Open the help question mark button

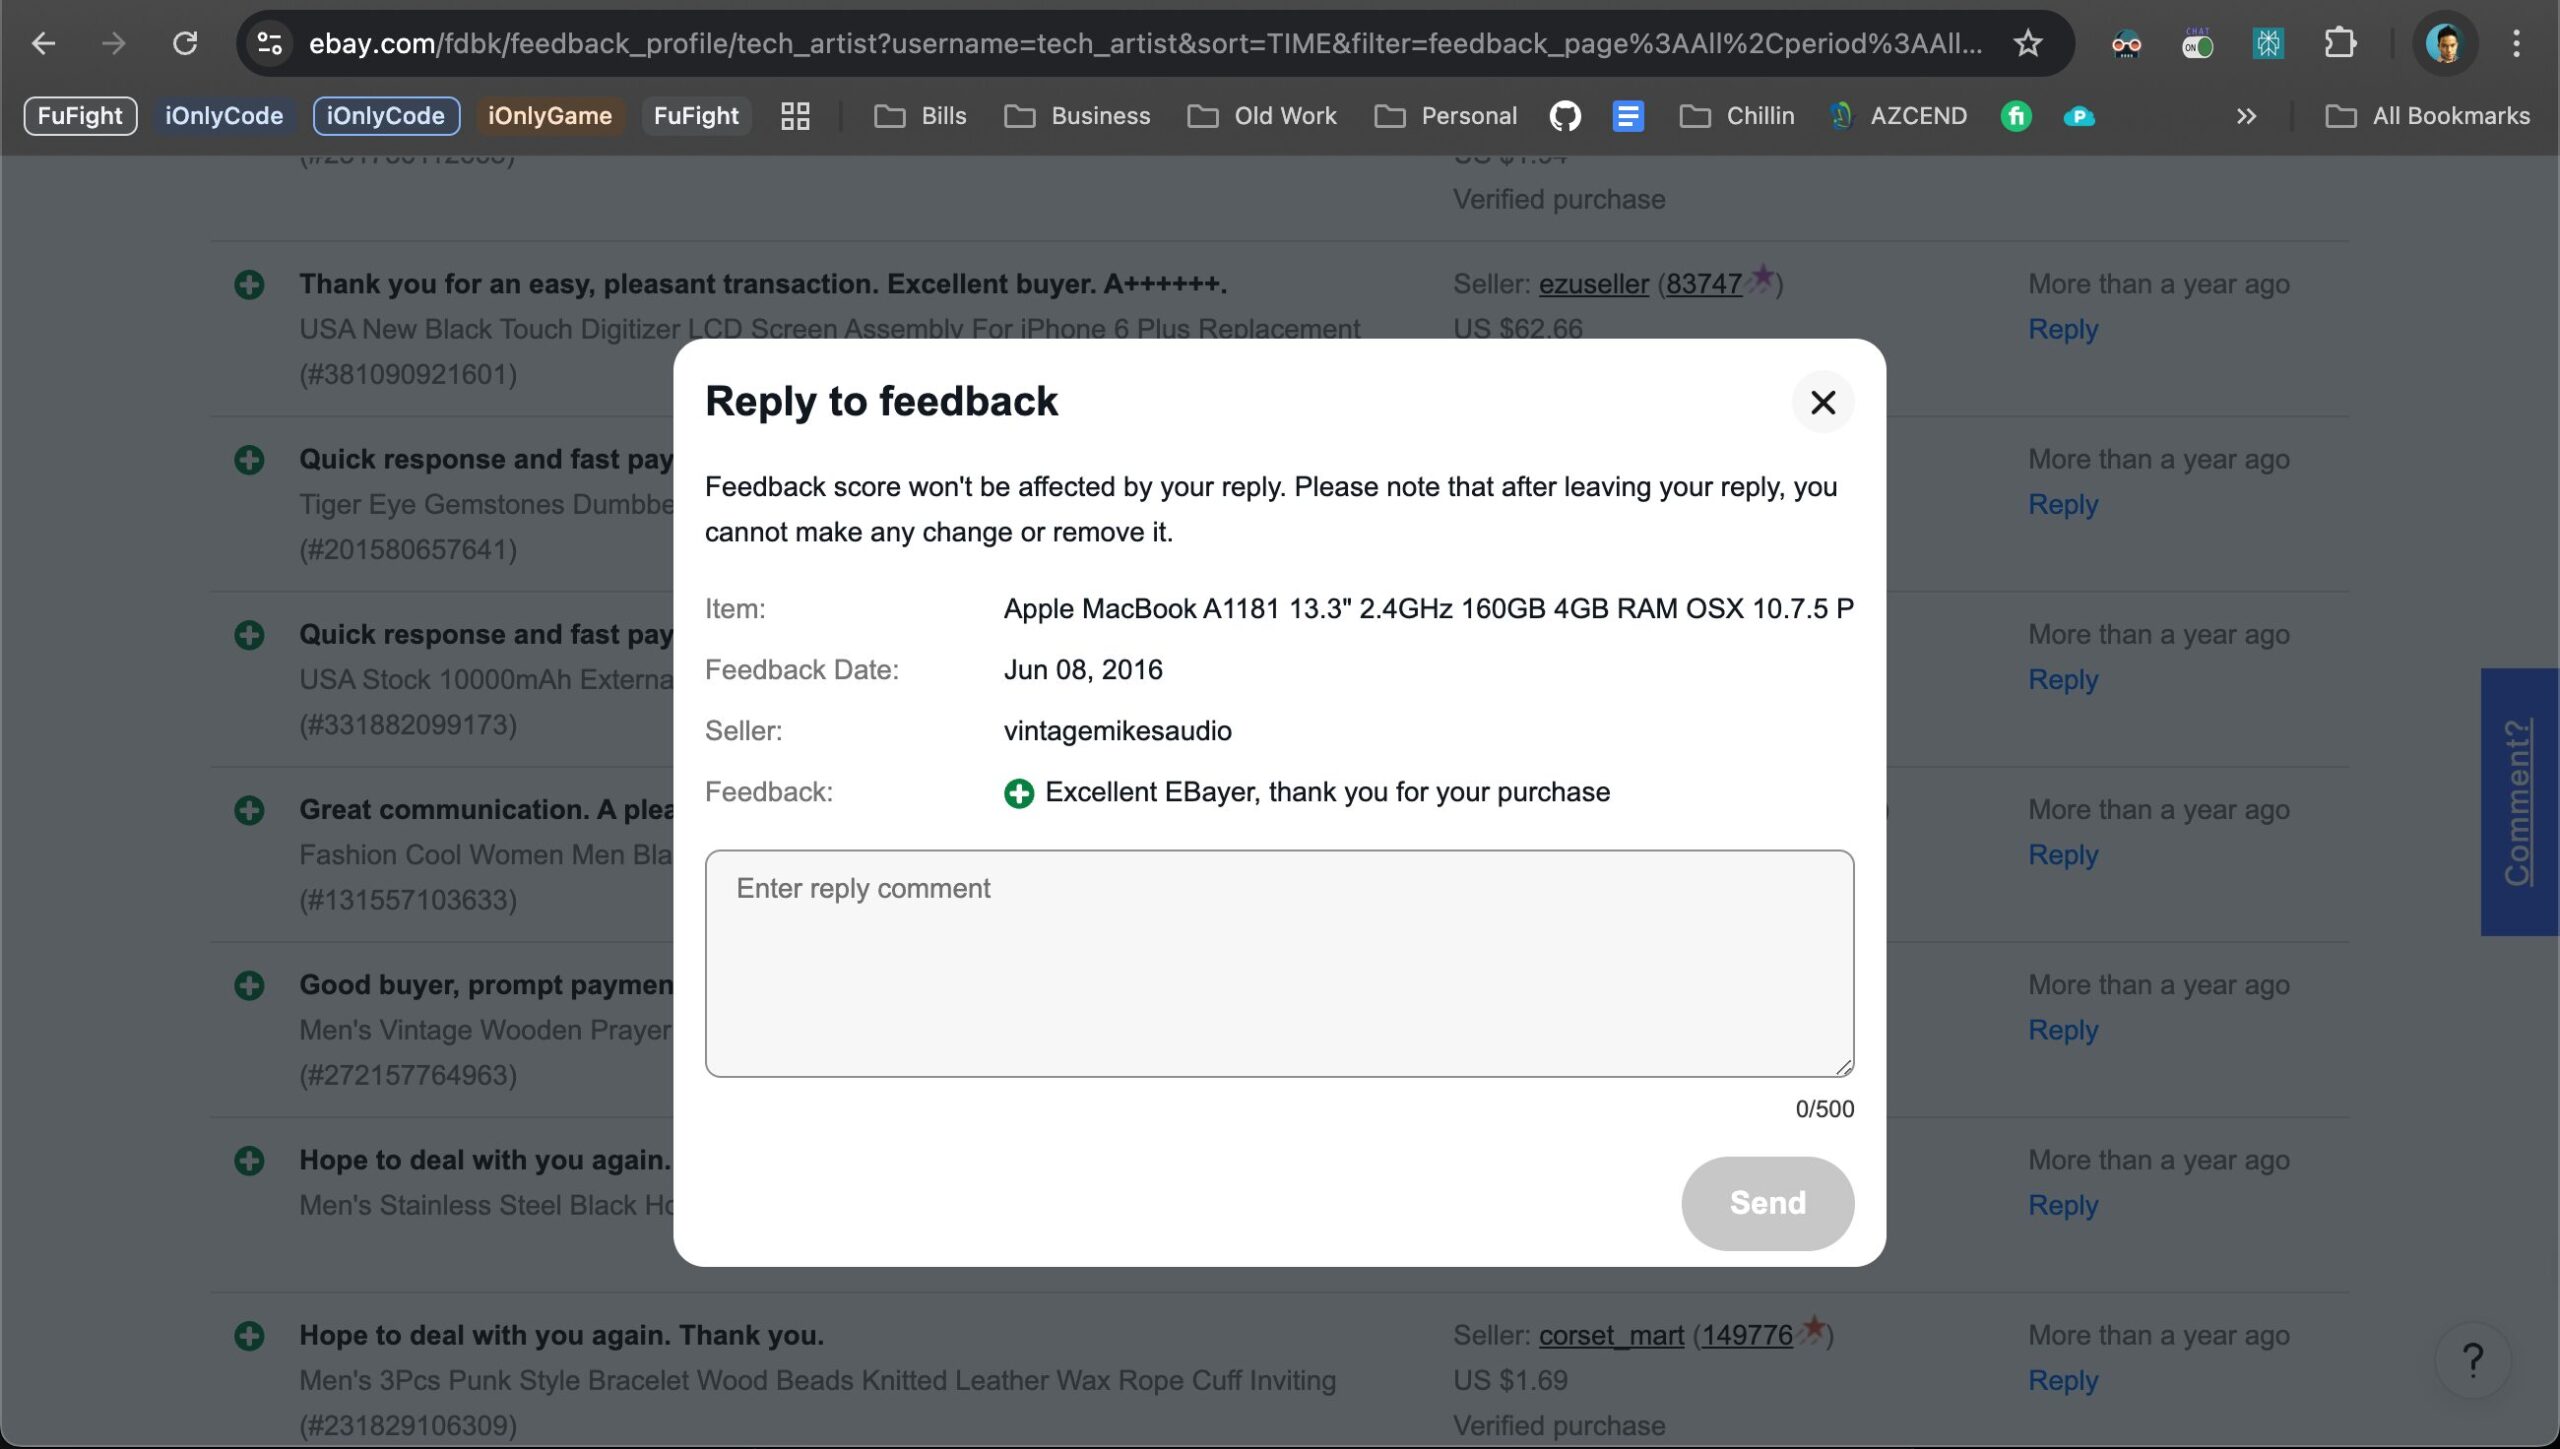pyautogui.click(x=2472, y=1360)
